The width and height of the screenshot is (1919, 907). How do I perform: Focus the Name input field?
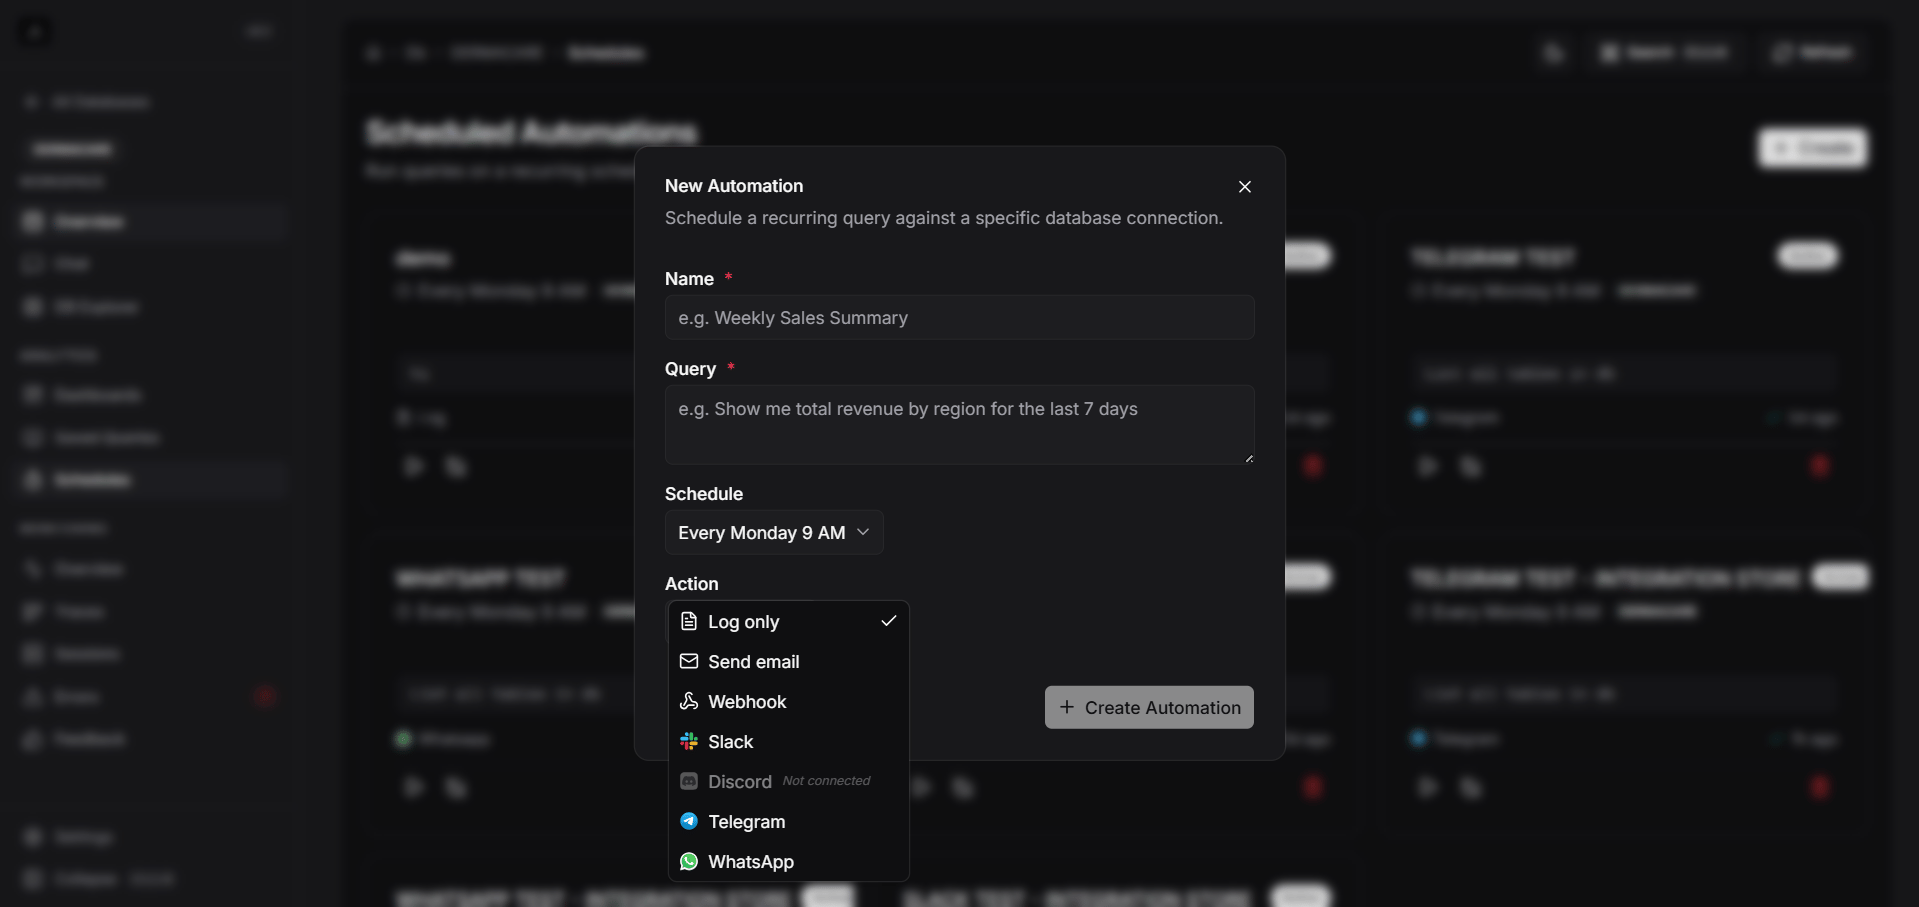[x=959, y=317]
